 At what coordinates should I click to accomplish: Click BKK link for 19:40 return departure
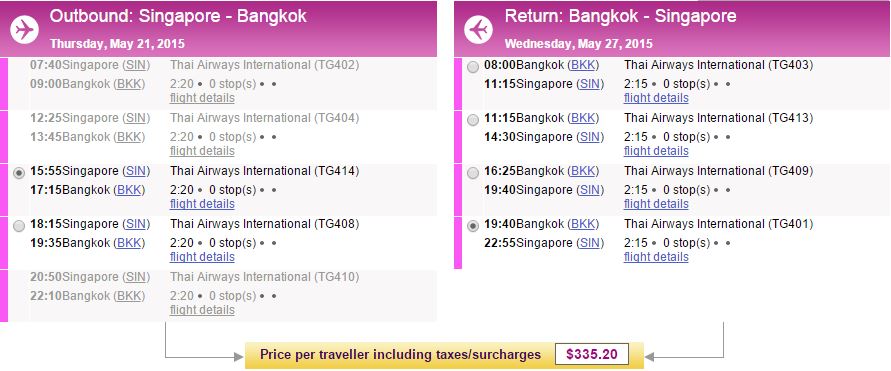(583, 224)
